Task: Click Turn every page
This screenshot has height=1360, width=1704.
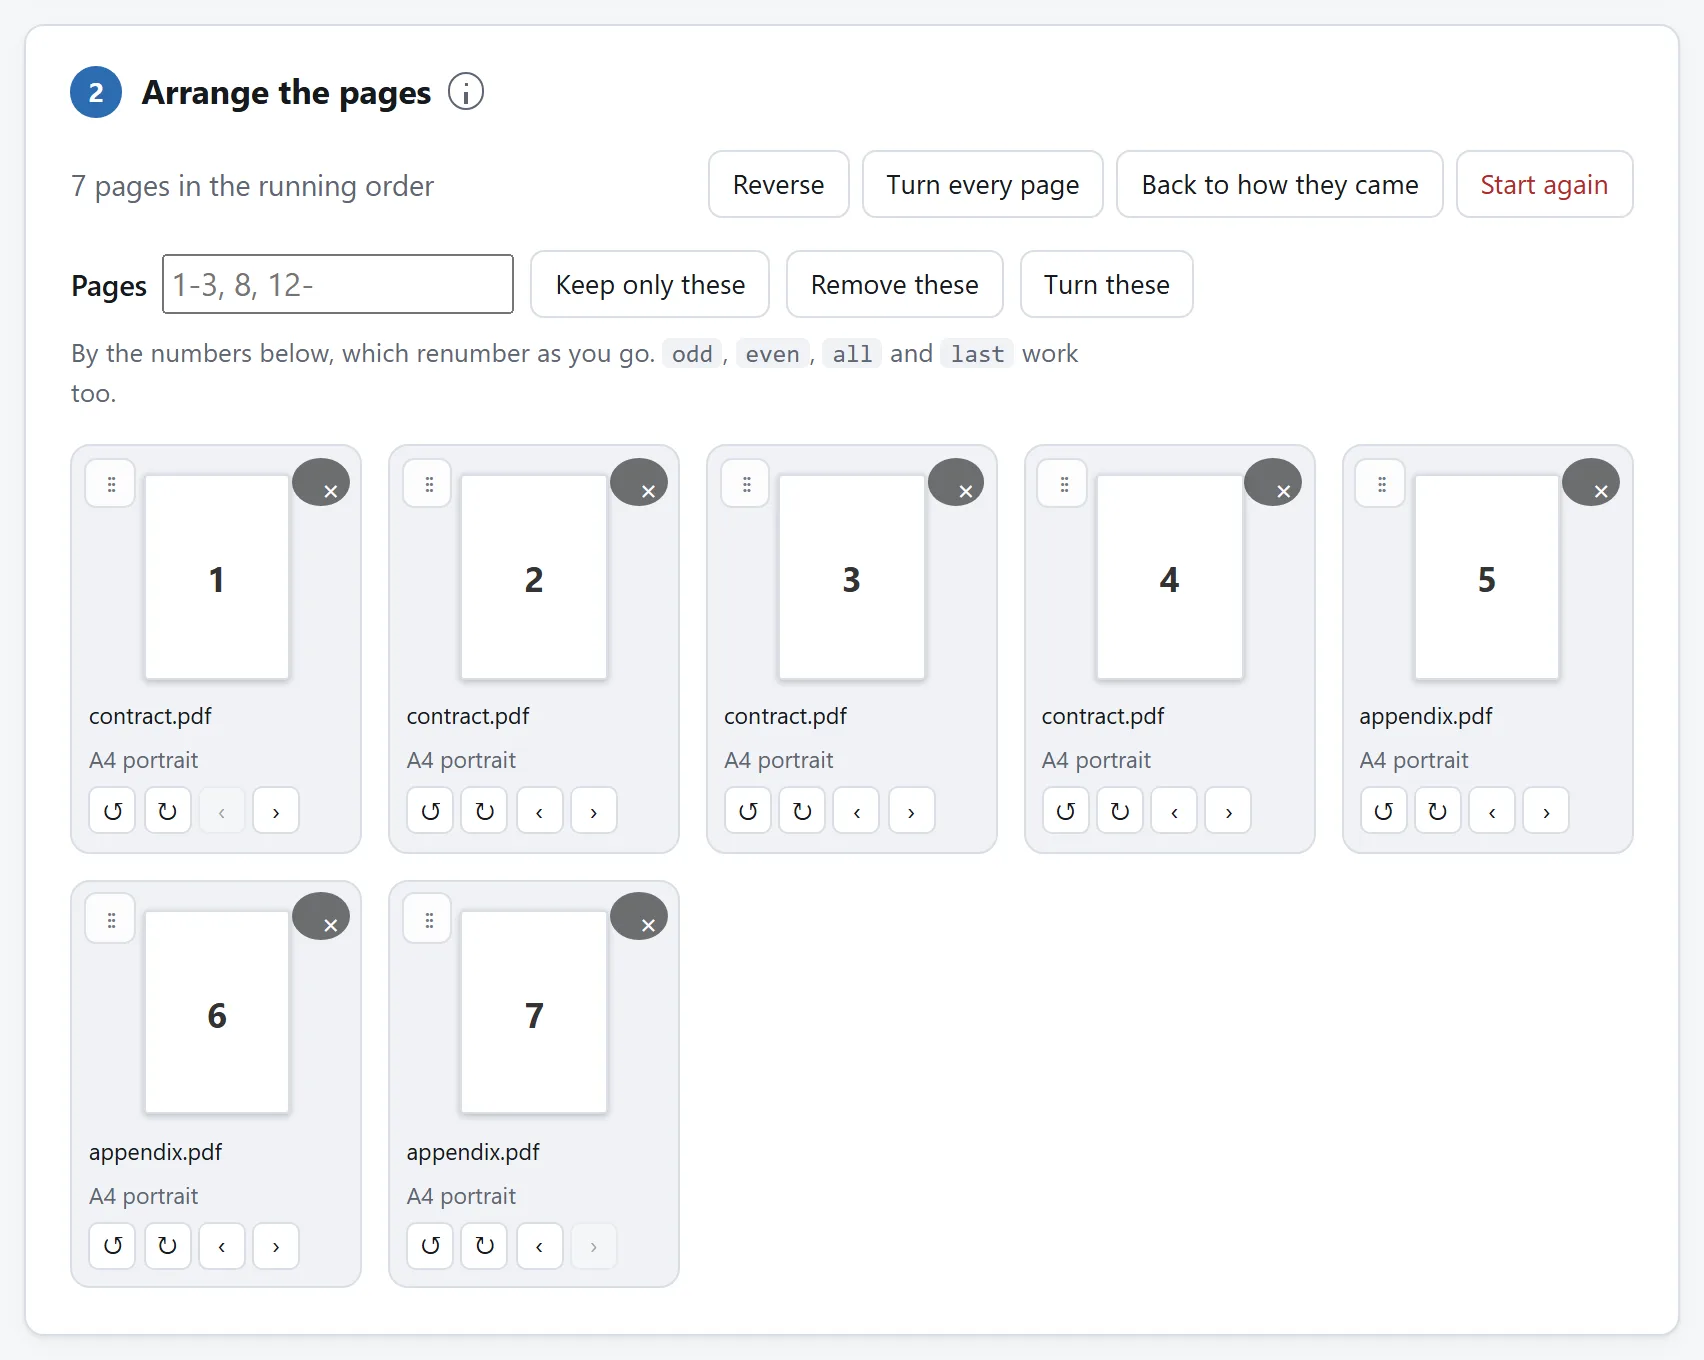Action: (x=983, y=184)
